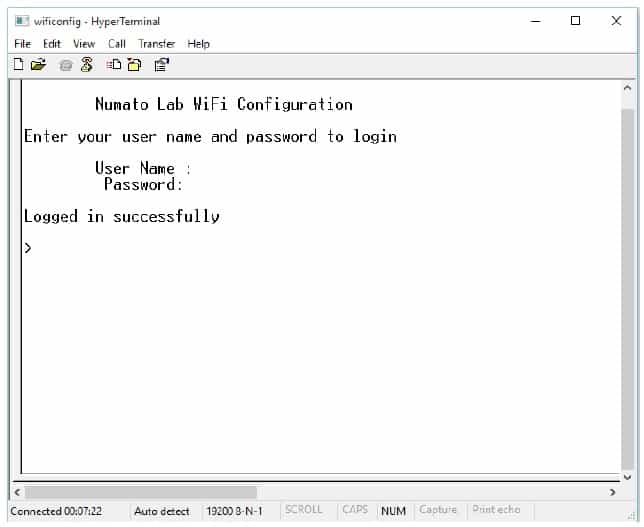Expand the View menu
The image size is (644, 527).
(84, 44)
